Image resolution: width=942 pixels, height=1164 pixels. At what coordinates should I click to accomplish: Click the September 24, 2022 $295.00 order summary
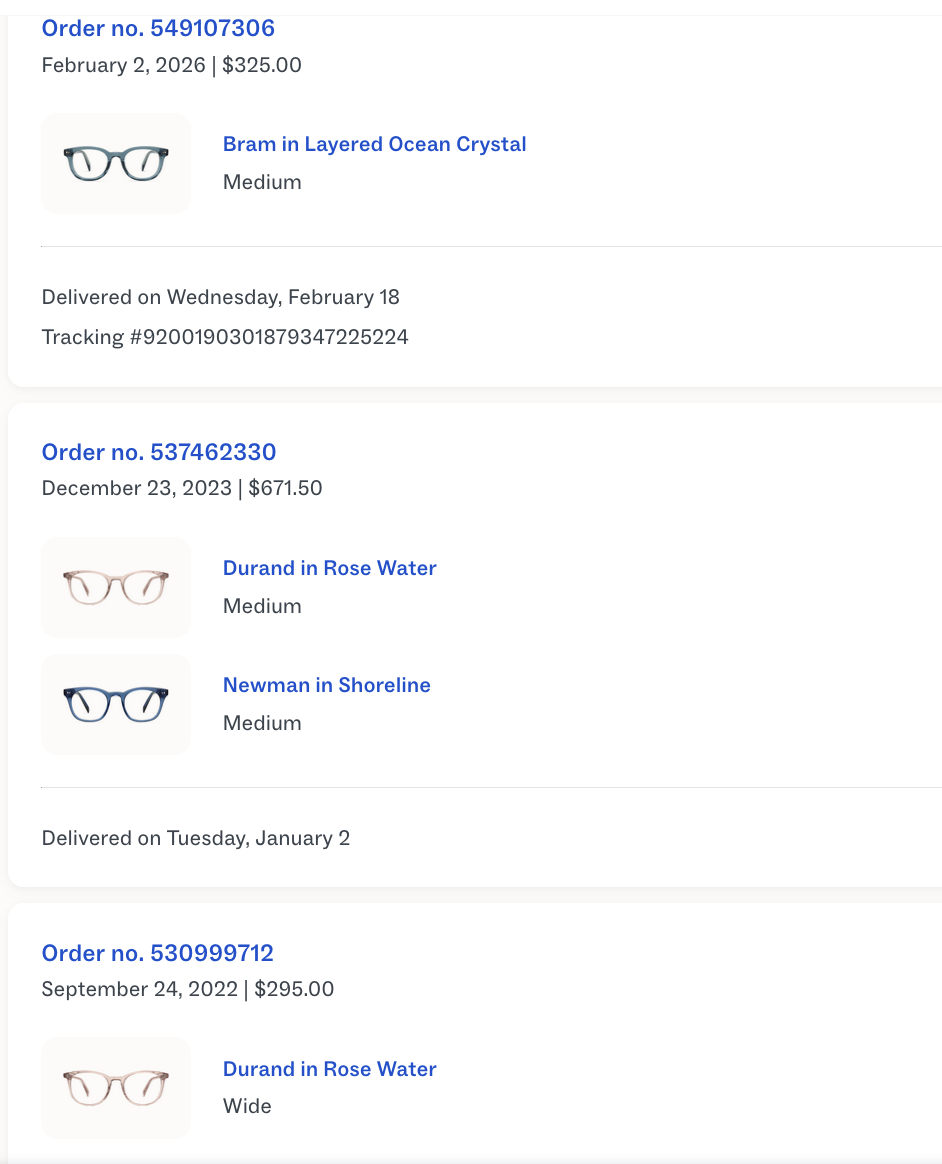[187, 990]
